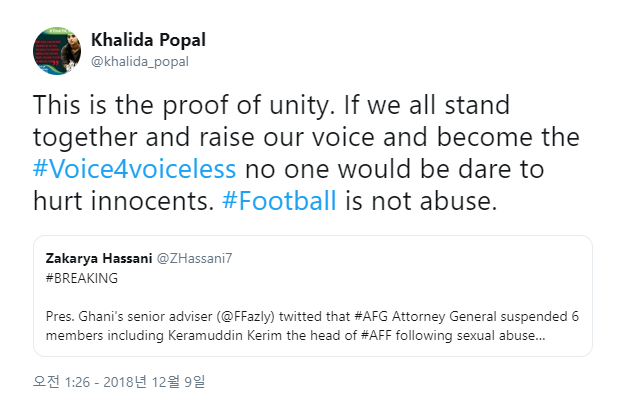Click the #AFF hashtag

376,335
